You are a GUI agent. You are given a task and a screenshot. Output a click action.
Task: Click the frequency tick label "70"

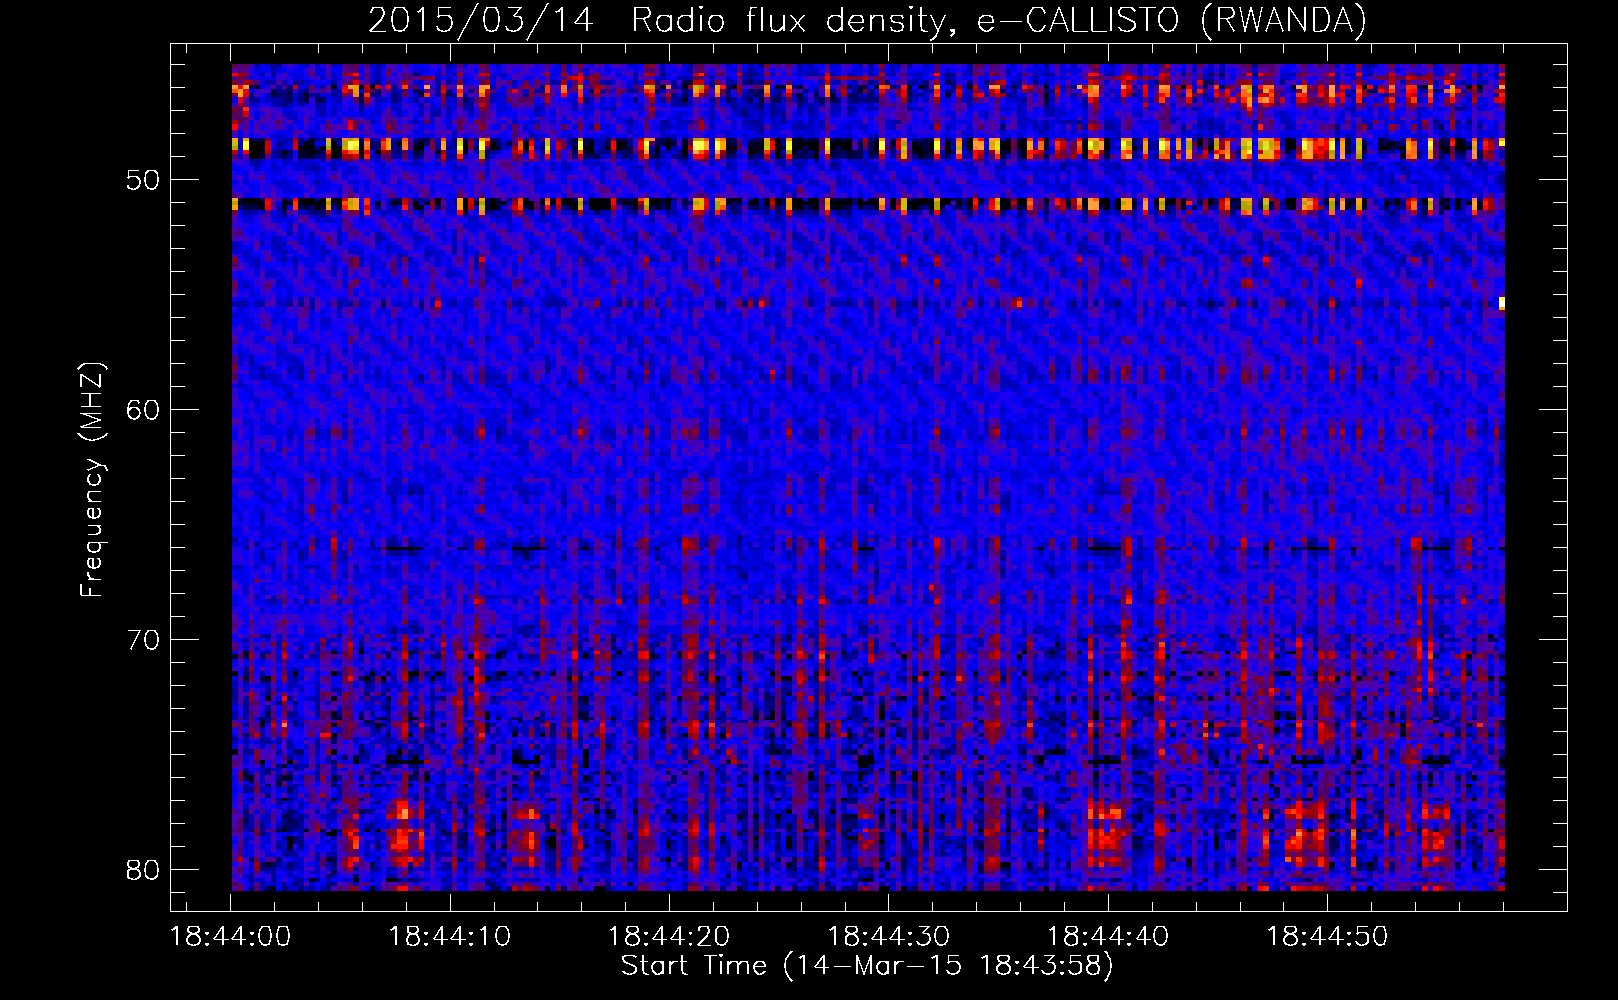[x=143, y=640]
